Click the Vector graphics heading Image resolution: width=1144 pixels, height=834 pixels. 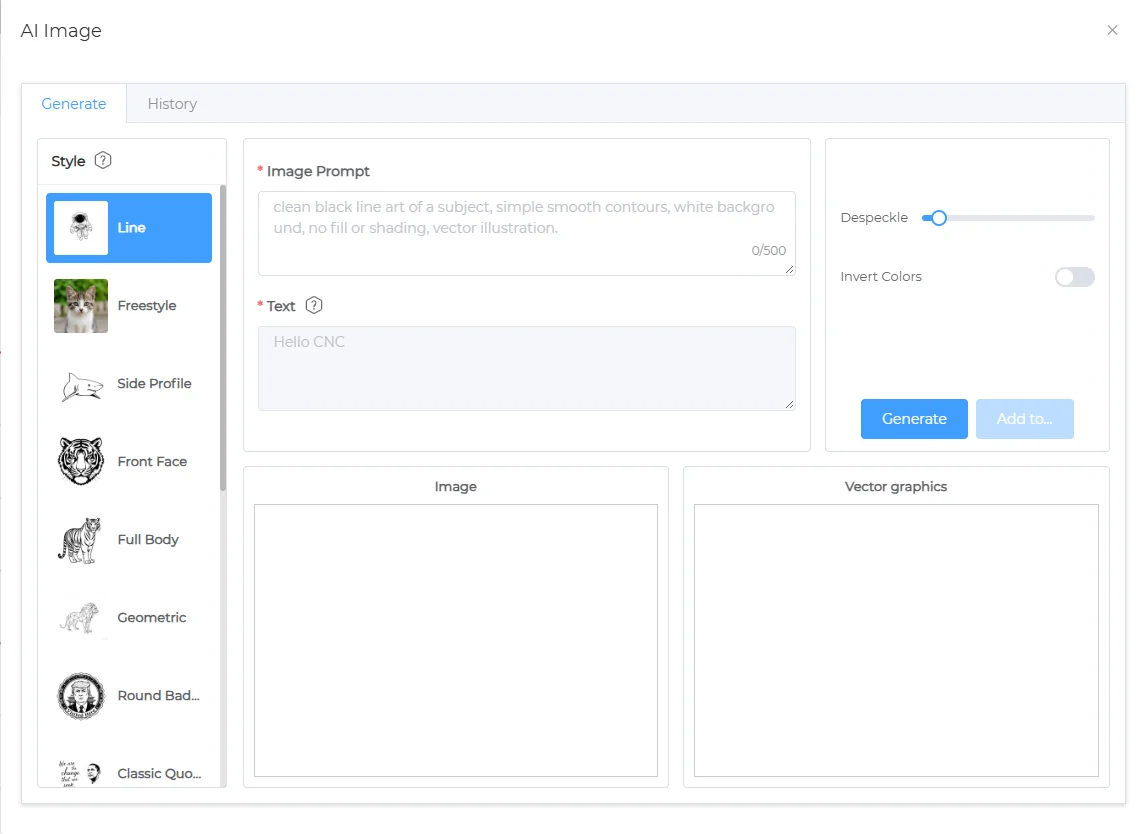pyautogui.click(x=896, y=487)
